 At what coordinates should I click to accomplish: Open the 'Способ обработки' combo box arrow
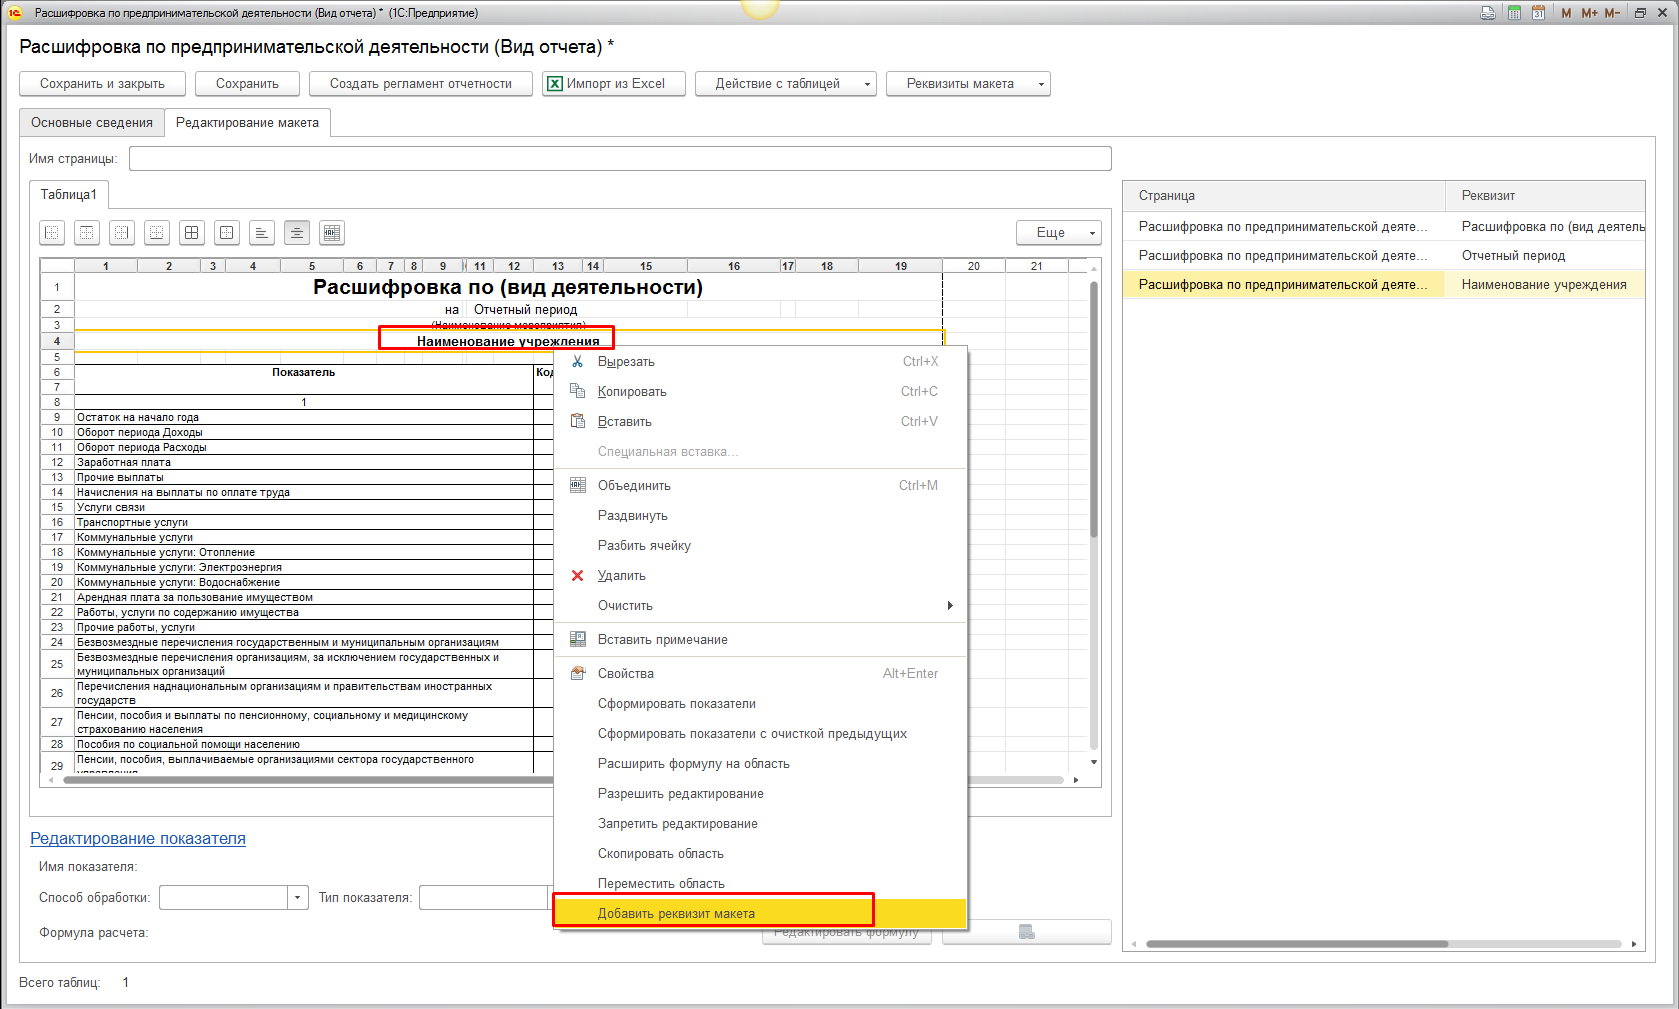(297, 898)
